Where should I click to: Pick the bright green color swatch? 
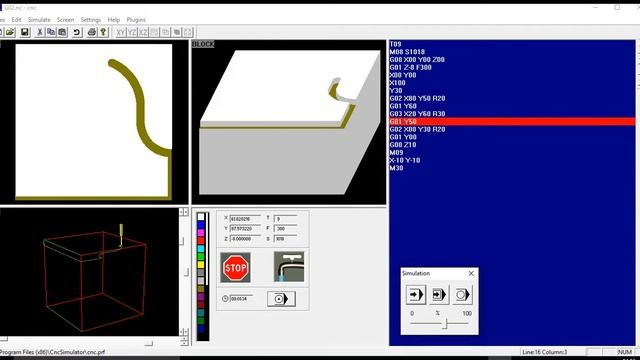[x=201, y=256]
